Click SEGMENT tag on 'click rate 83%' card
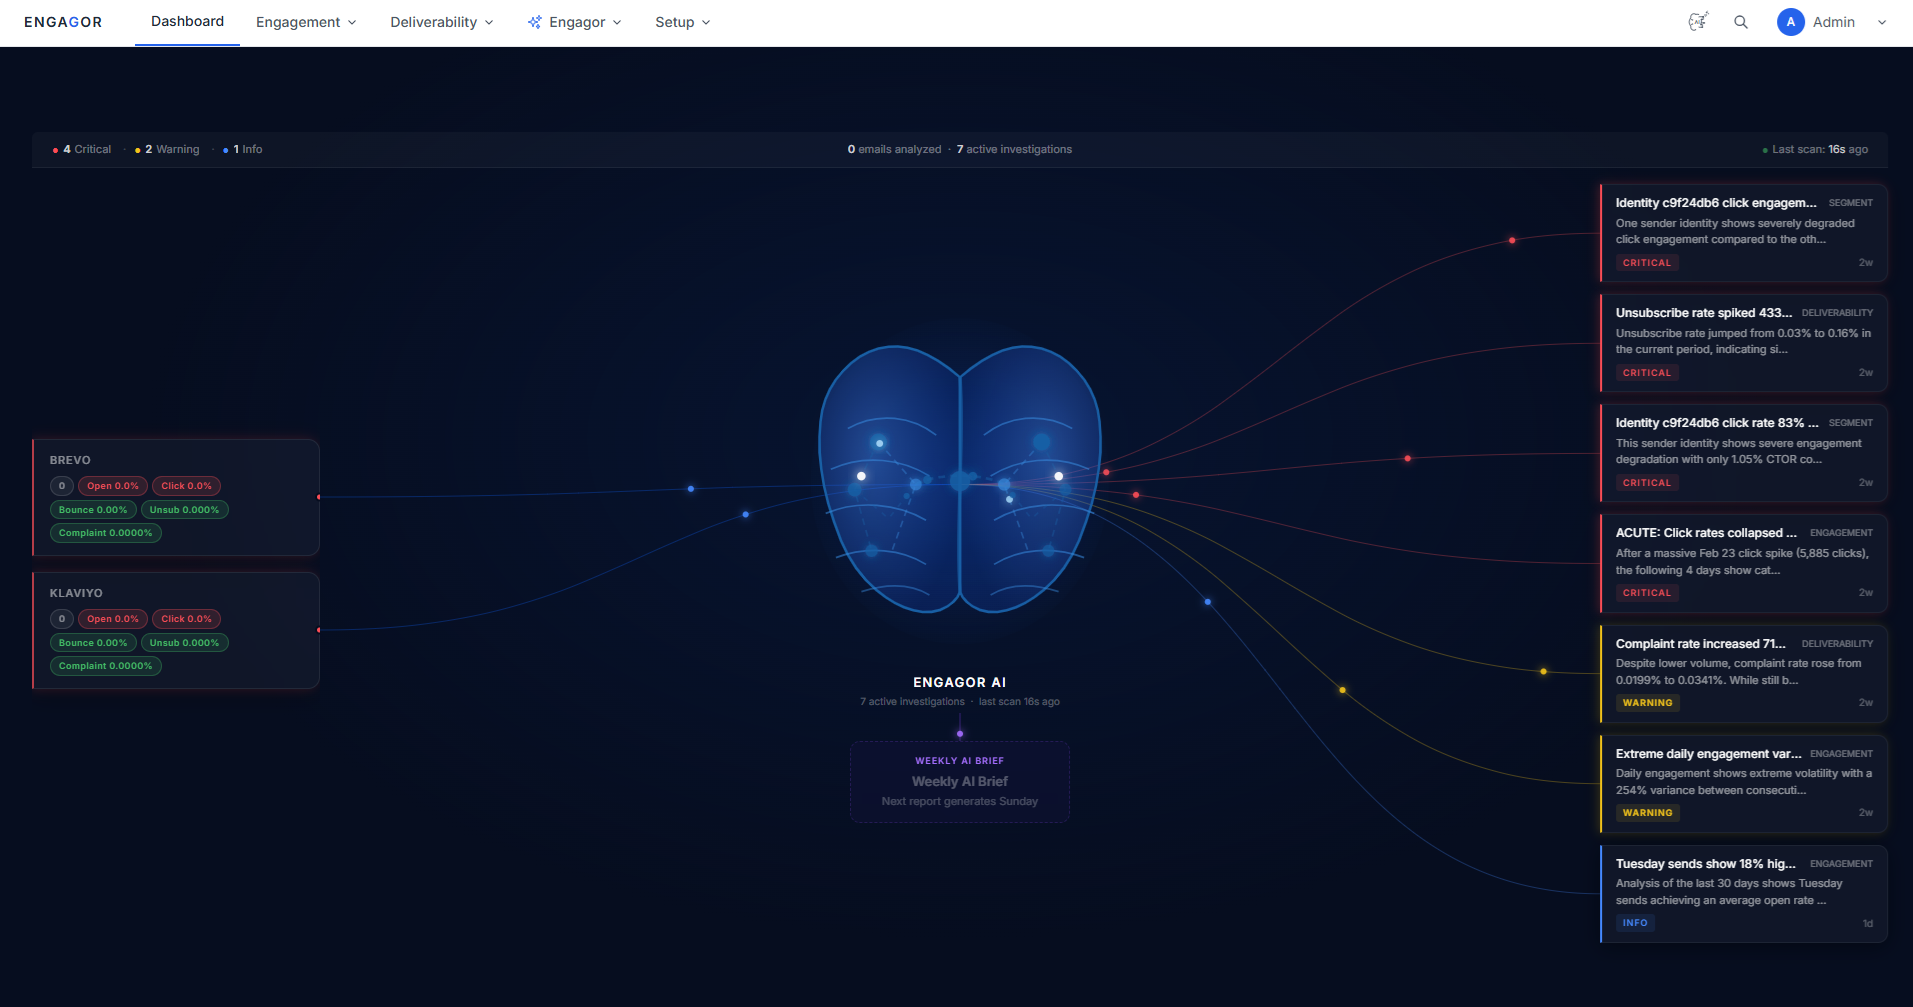The height and width of the screenshot is (1007, 1913). [1851, 423]
